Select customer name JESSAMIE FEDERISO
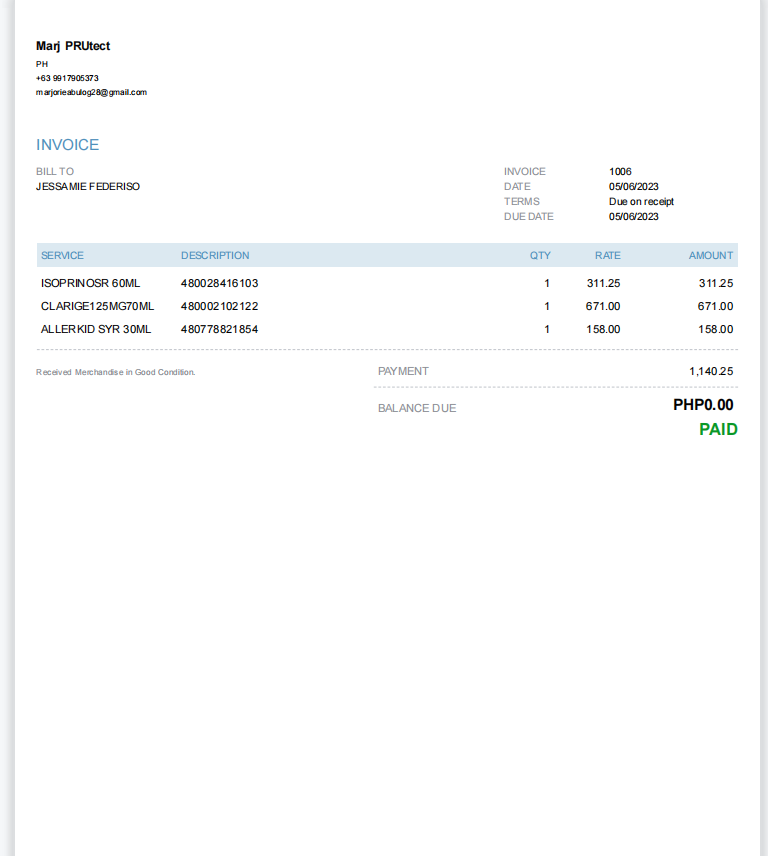Viewport: 768px width, 856px height. click(88, 187)
